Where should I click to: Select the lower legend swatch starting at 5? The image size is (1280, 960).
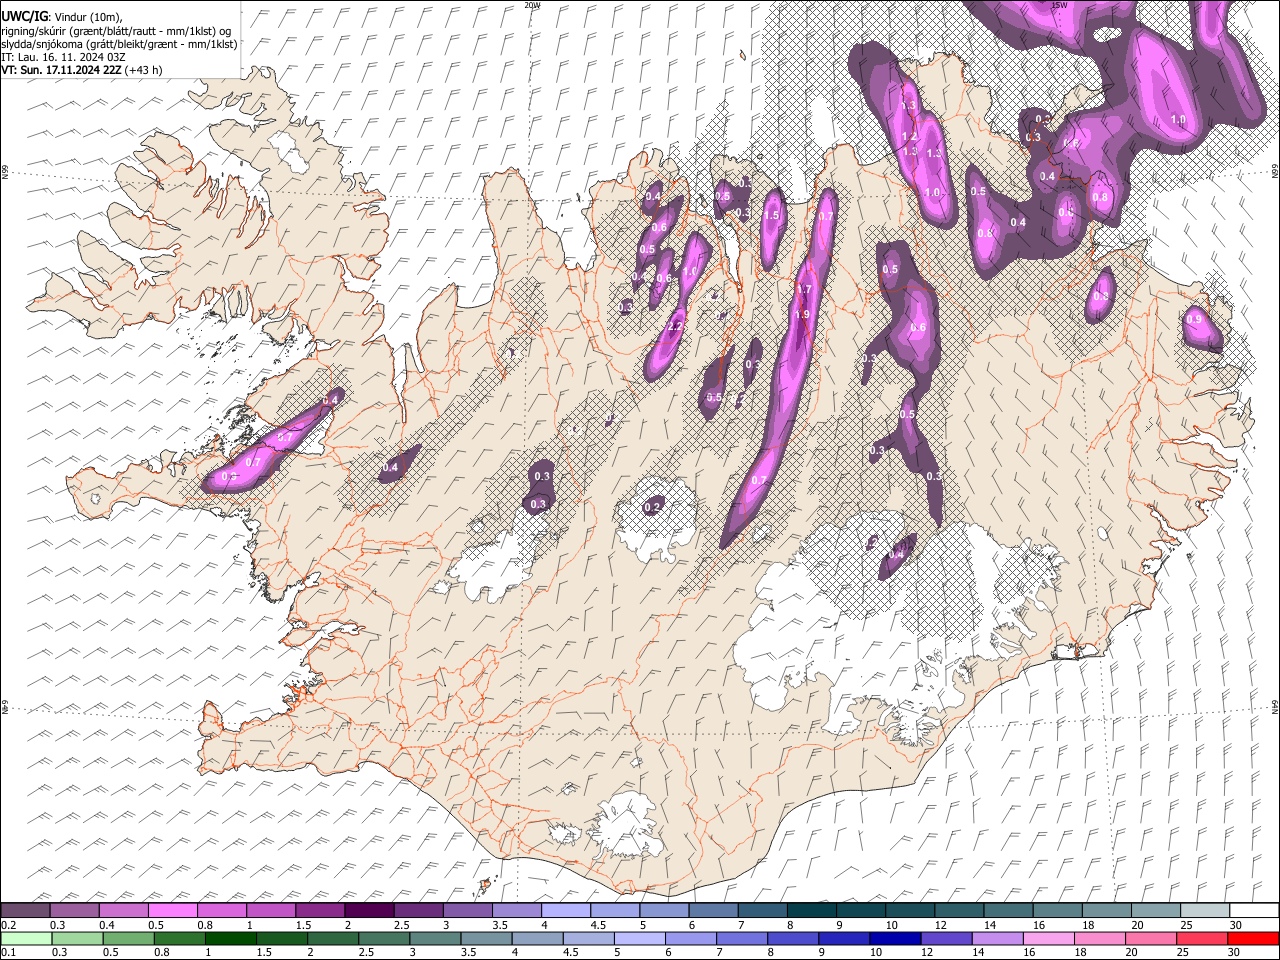click(638, 938)
